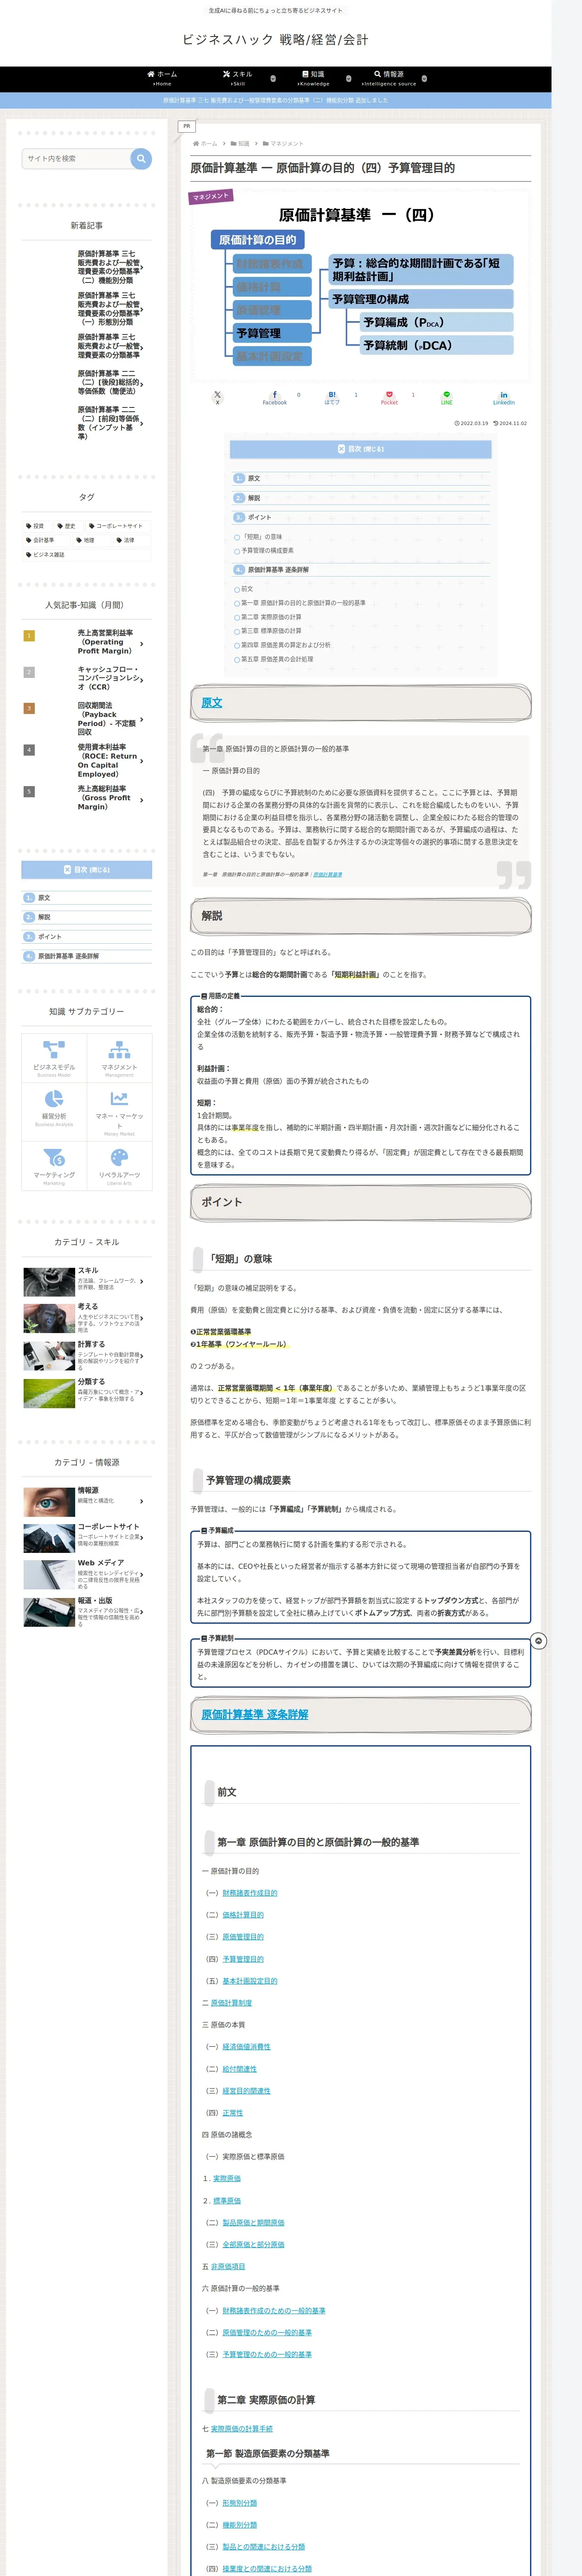Click chevron beside 考える category card
The width and height of the screenshot is (582, 2576).
pos(142,1318)
